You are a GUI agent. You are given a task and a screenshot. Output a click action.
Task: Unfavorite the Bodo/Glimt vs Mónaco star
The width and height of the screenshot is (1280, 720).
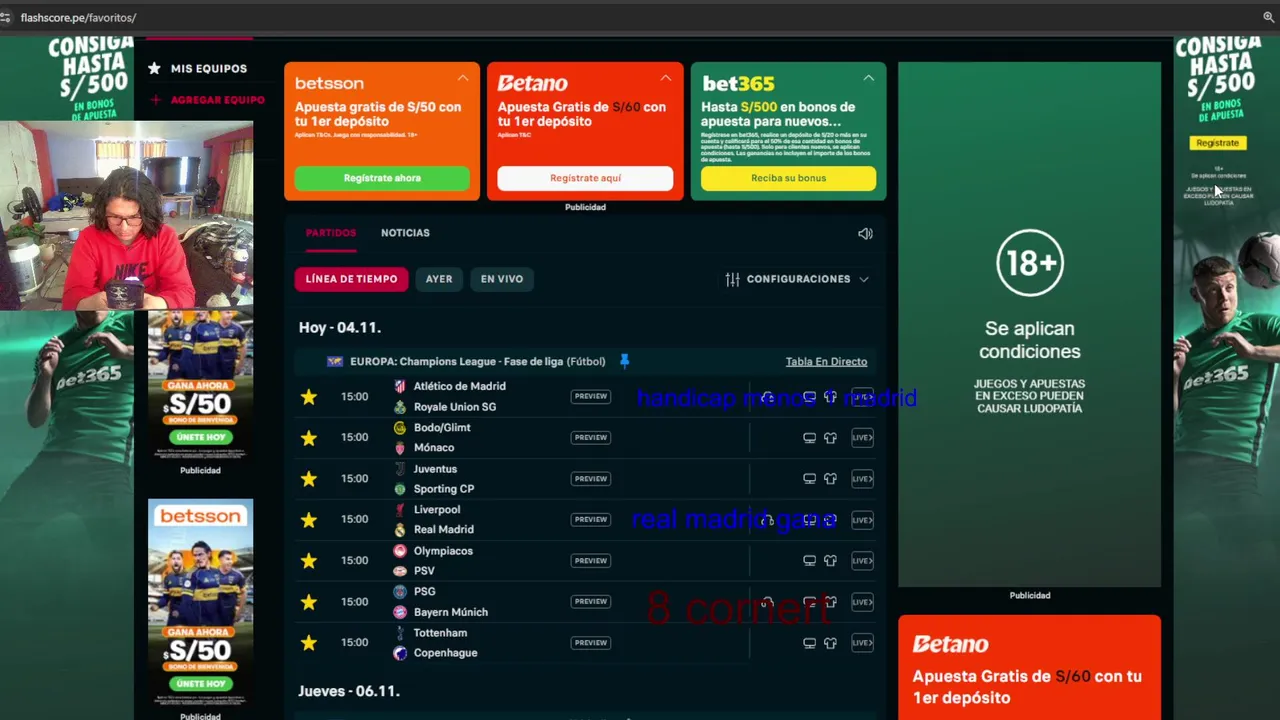tap(309, 438)
